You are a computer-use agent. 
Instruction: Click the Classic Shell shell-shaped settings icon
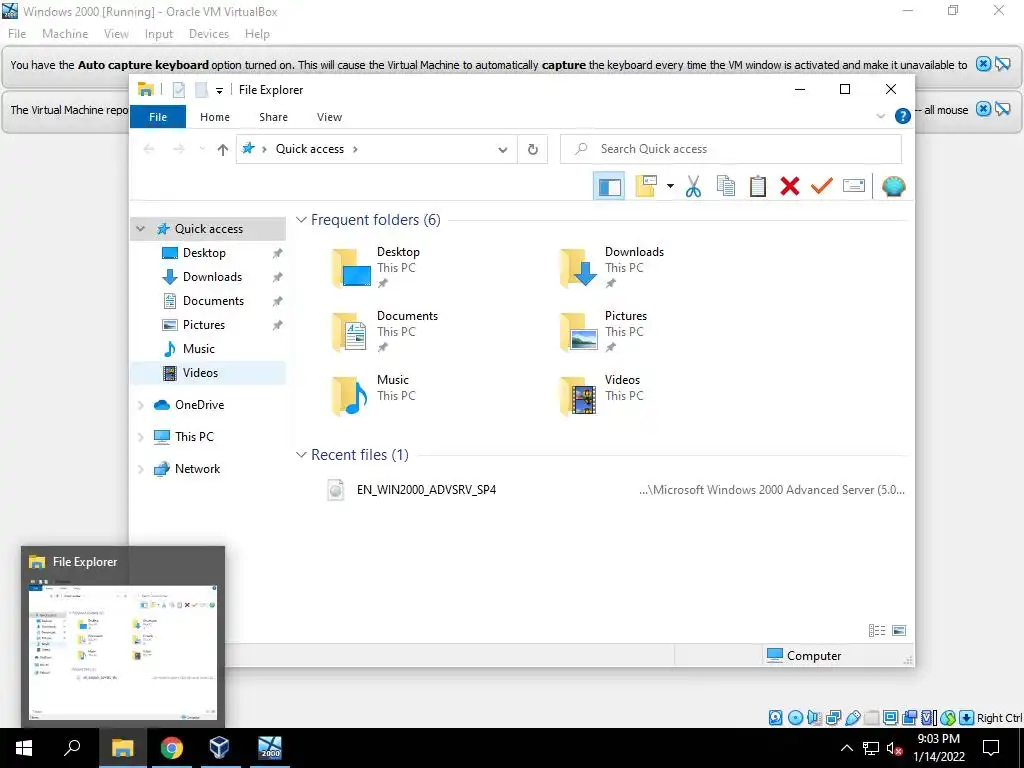coord(893,187)
